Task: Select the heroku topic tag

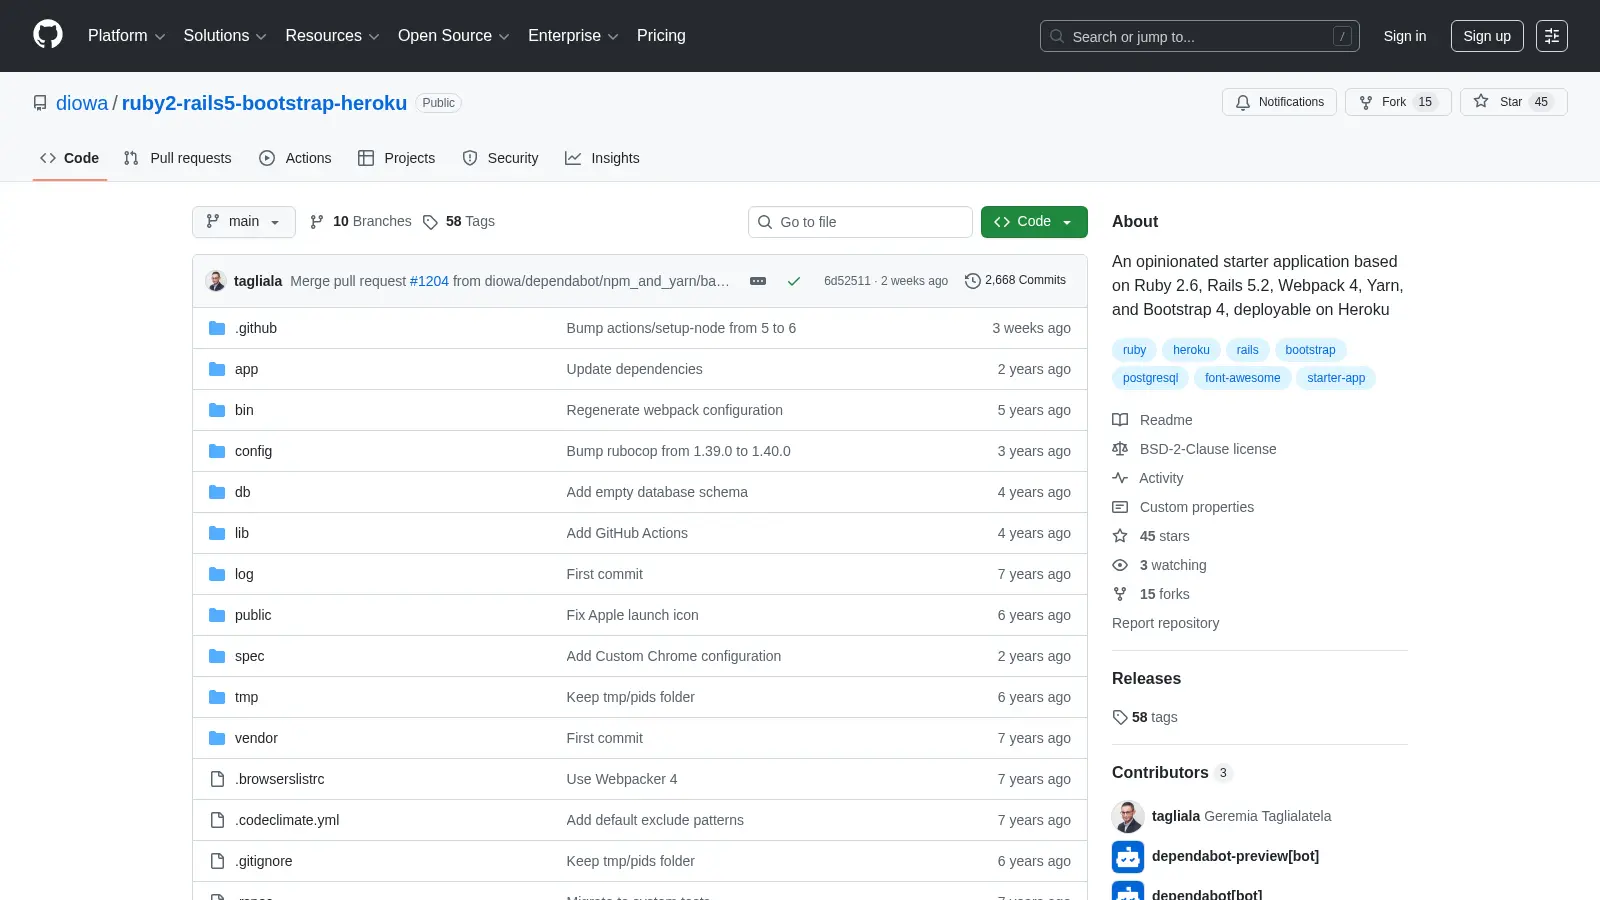Action: (x=1191, y=350)
